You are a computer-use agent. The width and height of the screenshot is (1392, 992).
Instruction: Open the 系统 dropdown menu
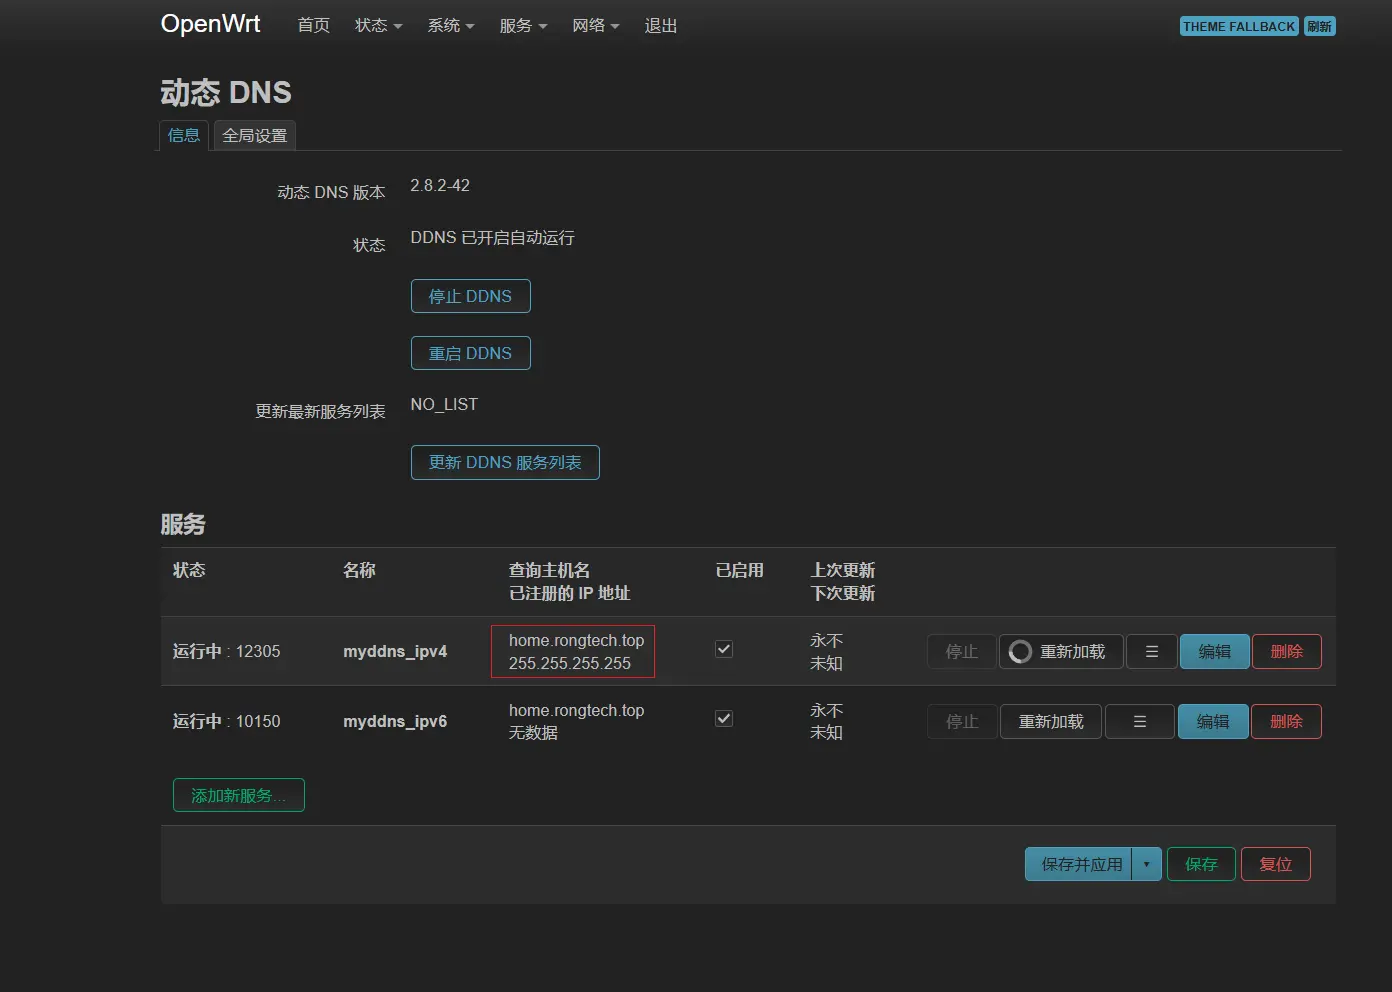450,26
